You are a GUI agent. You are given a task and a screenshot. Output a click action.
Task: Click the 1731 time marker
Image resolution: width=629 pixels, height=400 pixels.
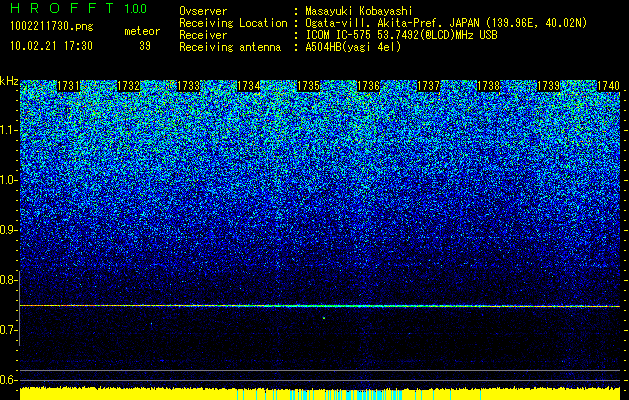point(68,86)
